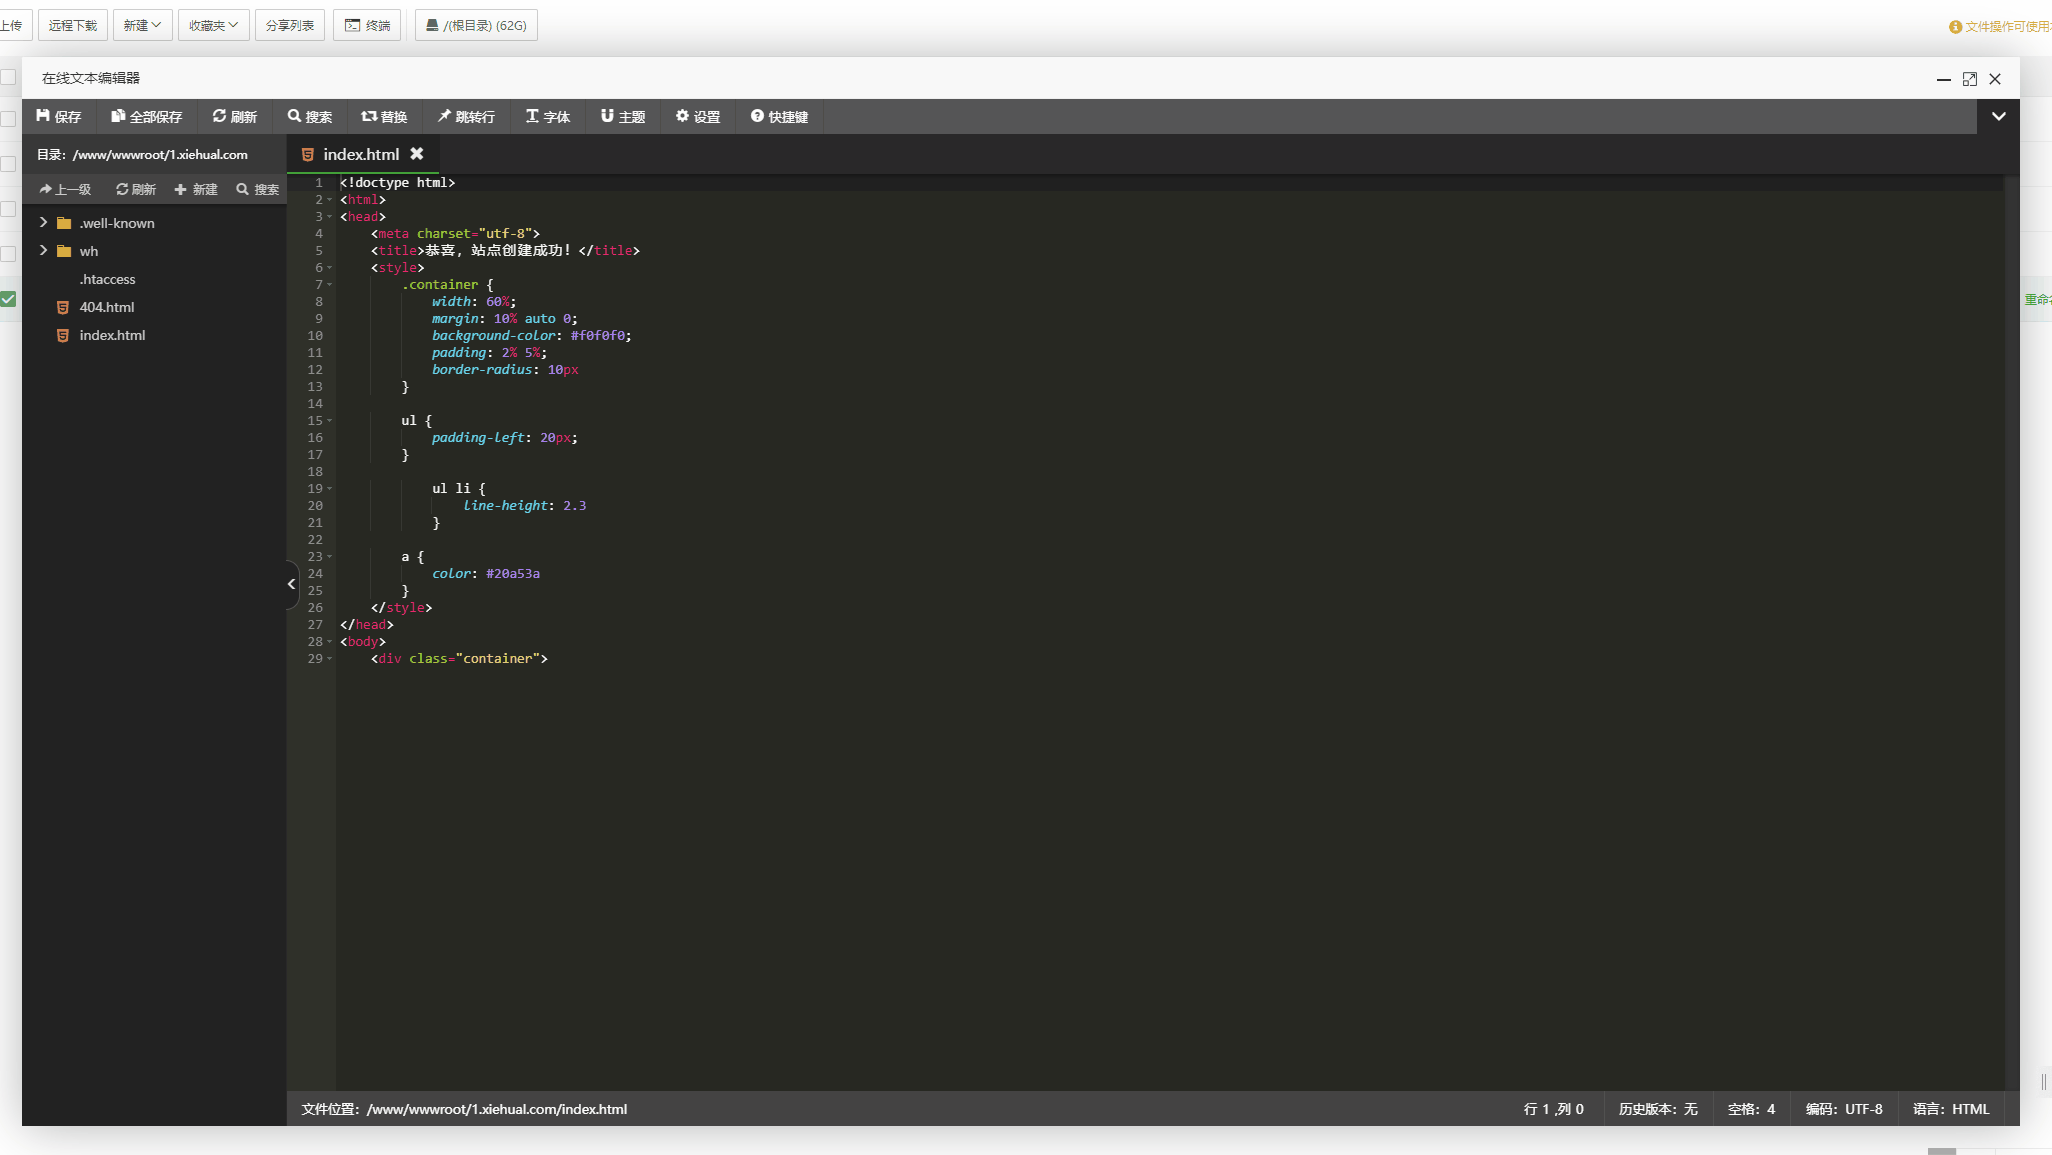This screenshot has width=2052, height=1155.
Task: Click Remote Download (远程下载) button
Action: (x=73, y=25)
